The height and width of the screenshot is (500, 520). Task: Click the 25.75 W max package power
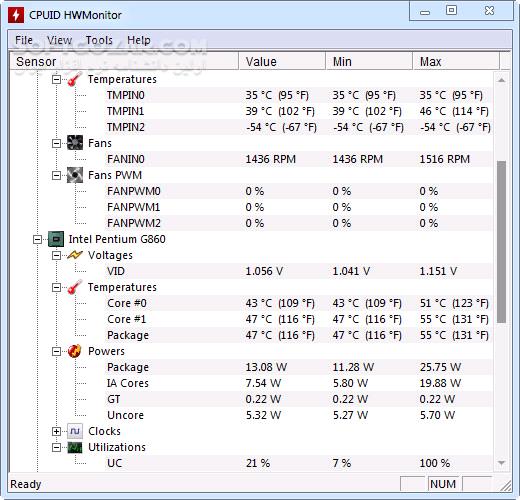(440, 367)
